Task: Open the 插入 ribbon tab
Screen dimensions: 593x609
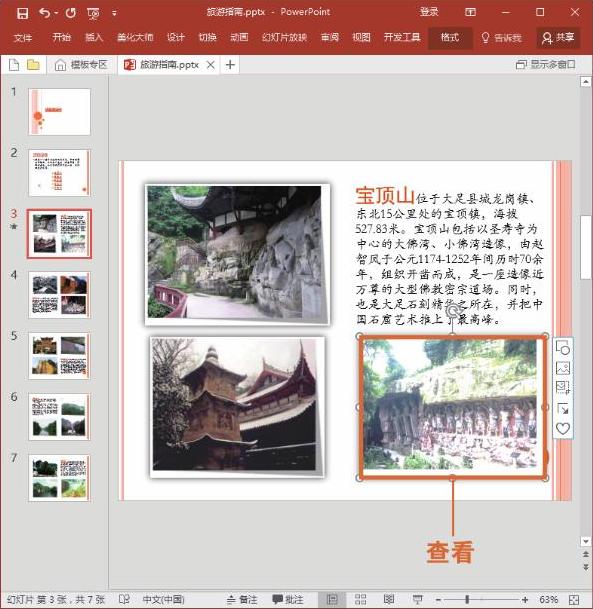Action: [x=94, y=37]
